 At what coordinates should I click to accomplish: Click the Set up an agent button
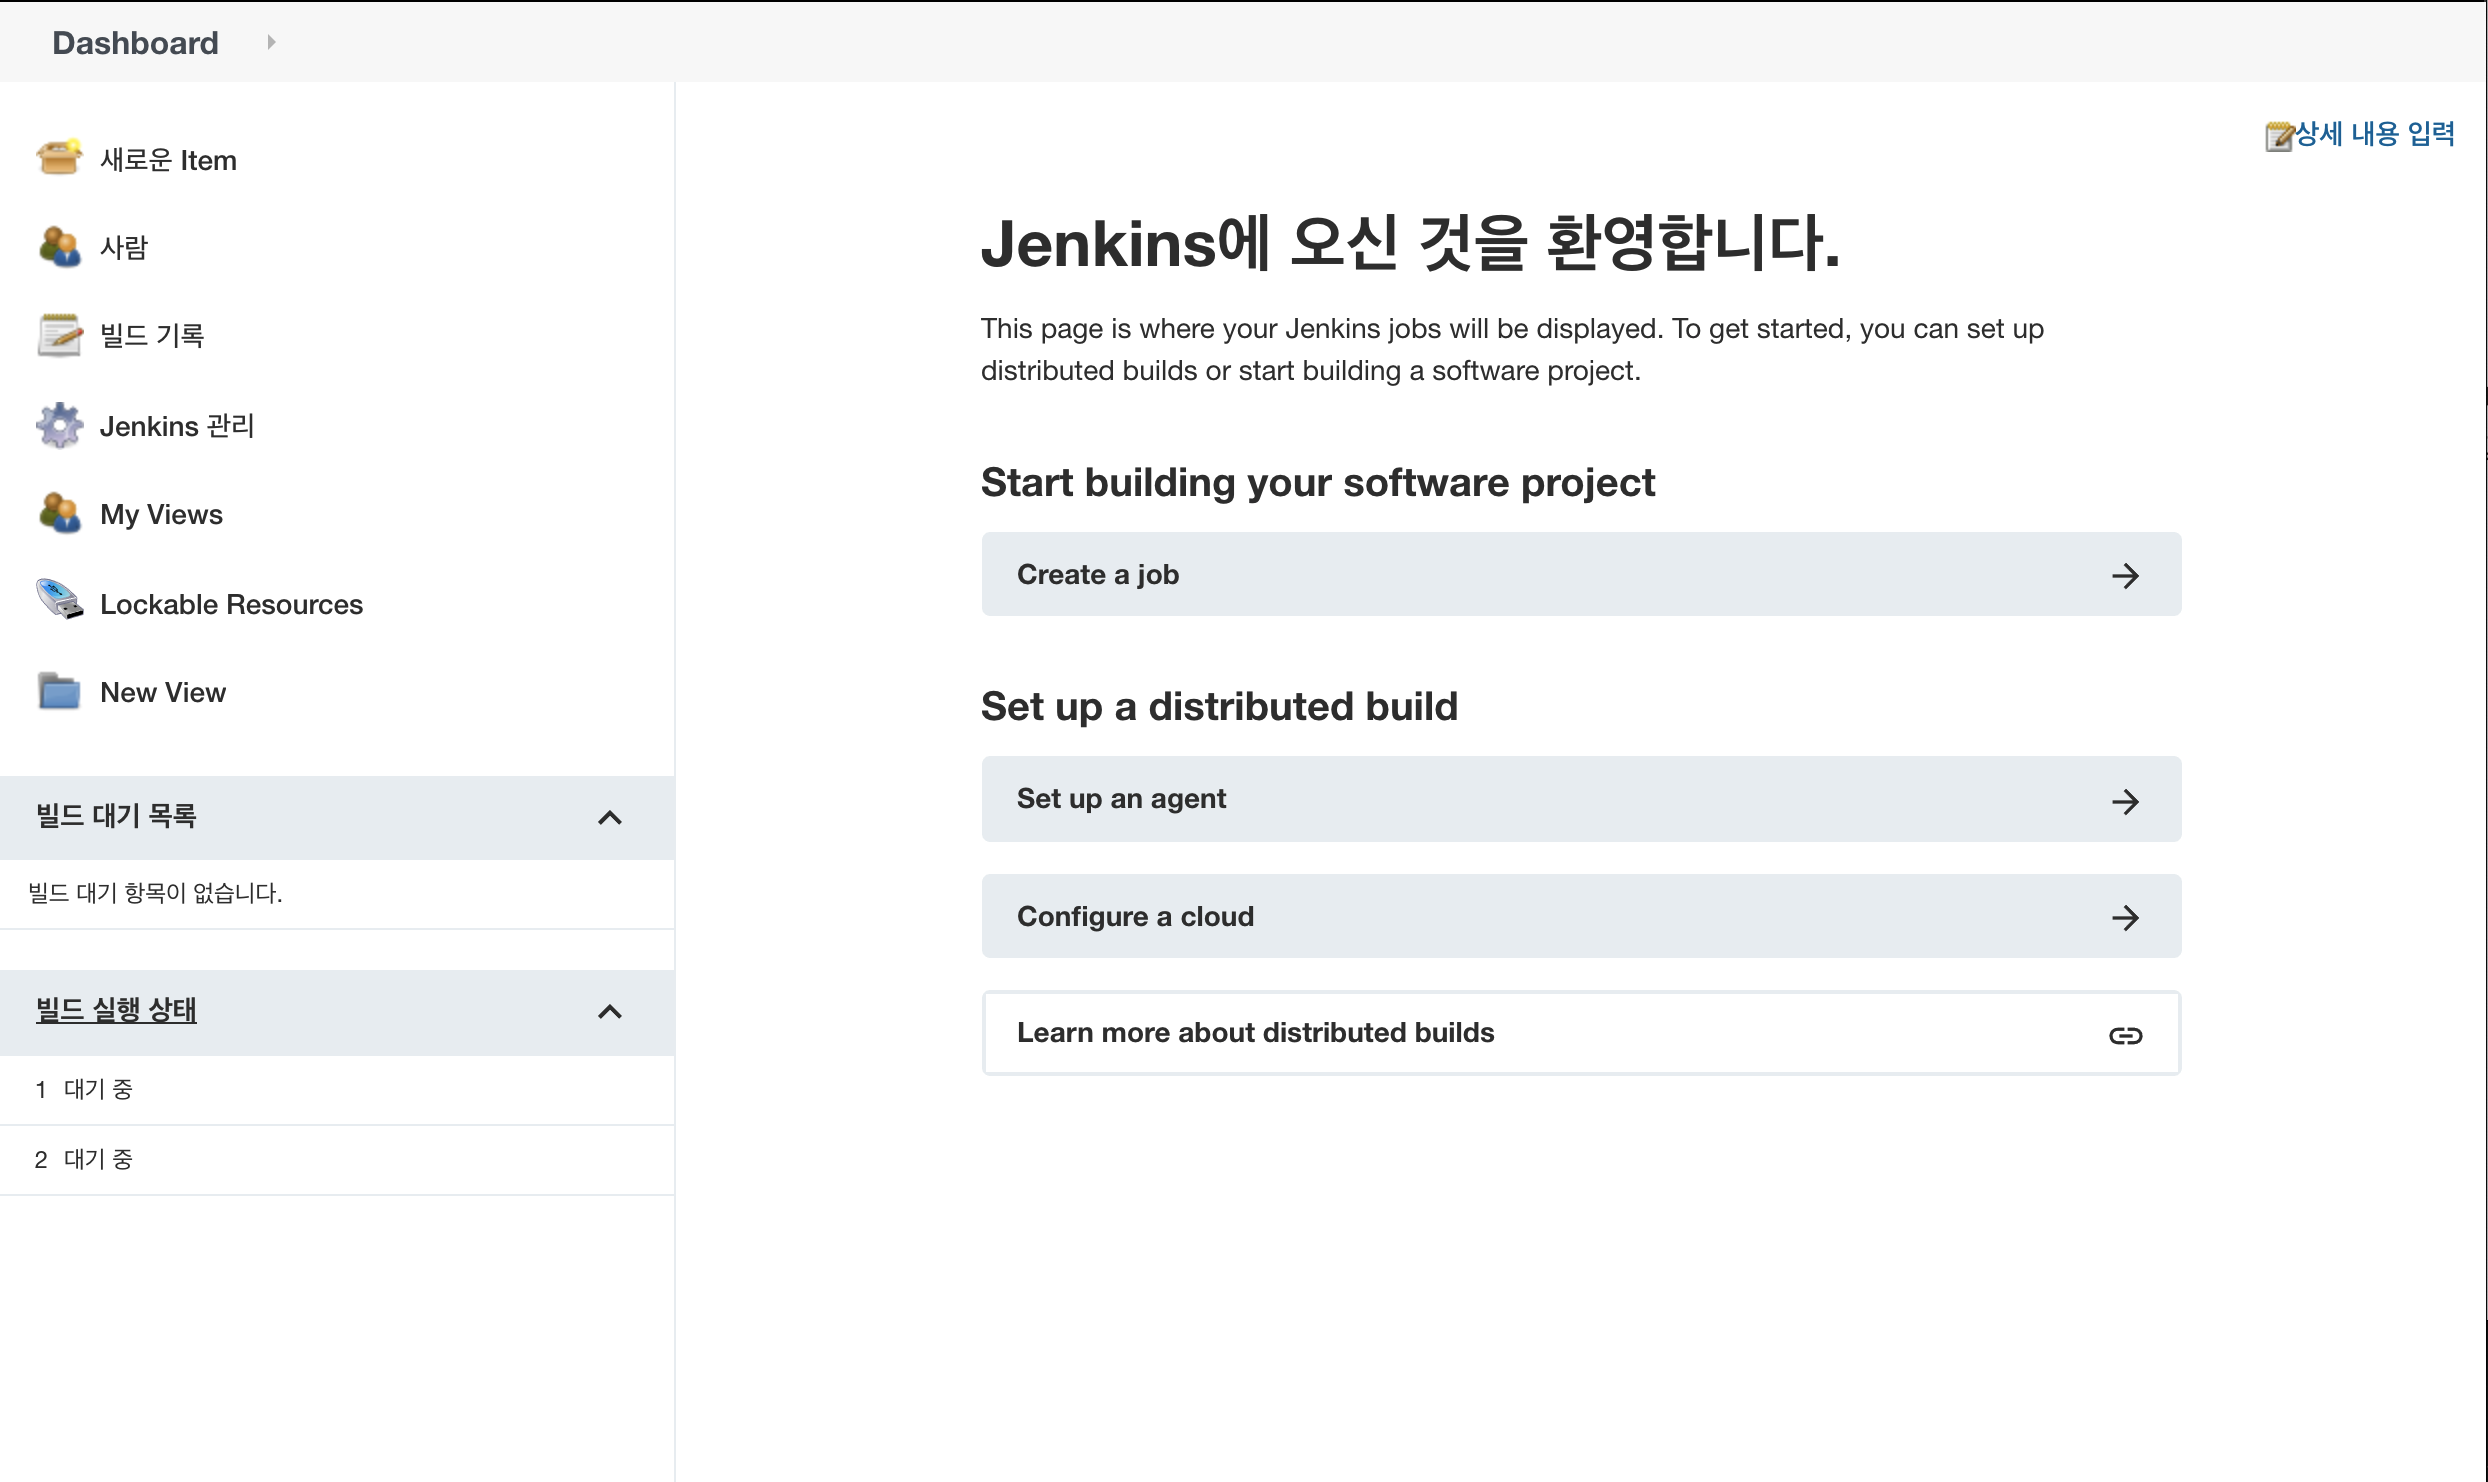click(1580, 799)
